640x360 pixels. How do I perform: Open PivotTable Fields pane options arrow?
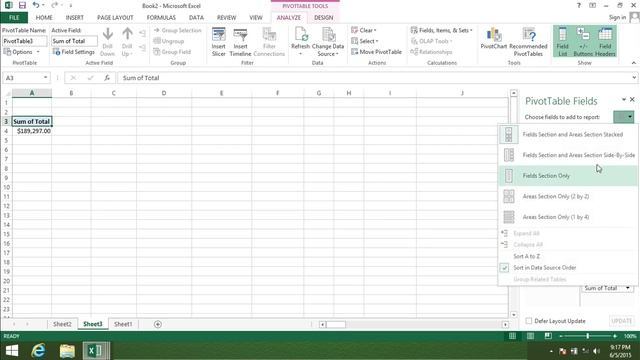(624, 100)
